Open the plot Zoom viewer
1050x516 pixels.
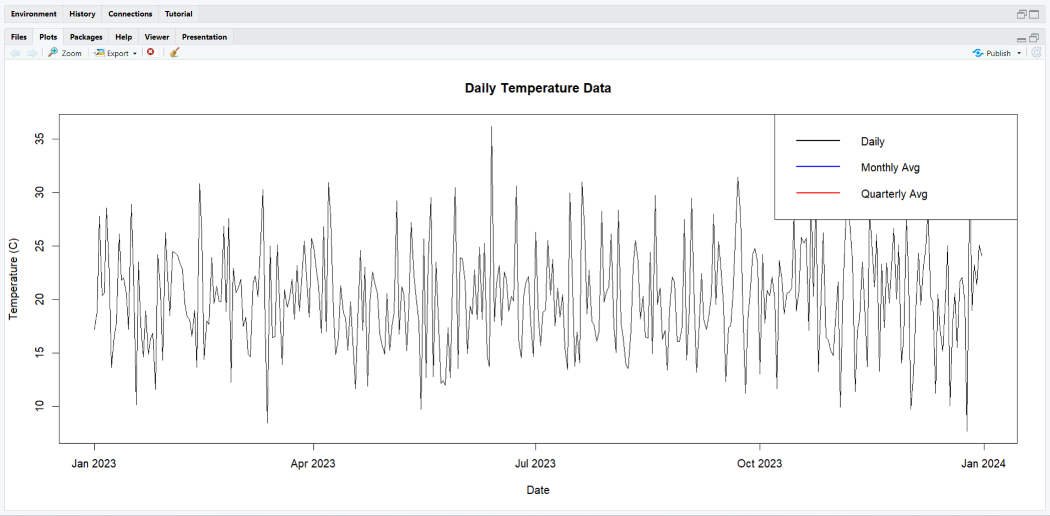click(x=65, y=53)
